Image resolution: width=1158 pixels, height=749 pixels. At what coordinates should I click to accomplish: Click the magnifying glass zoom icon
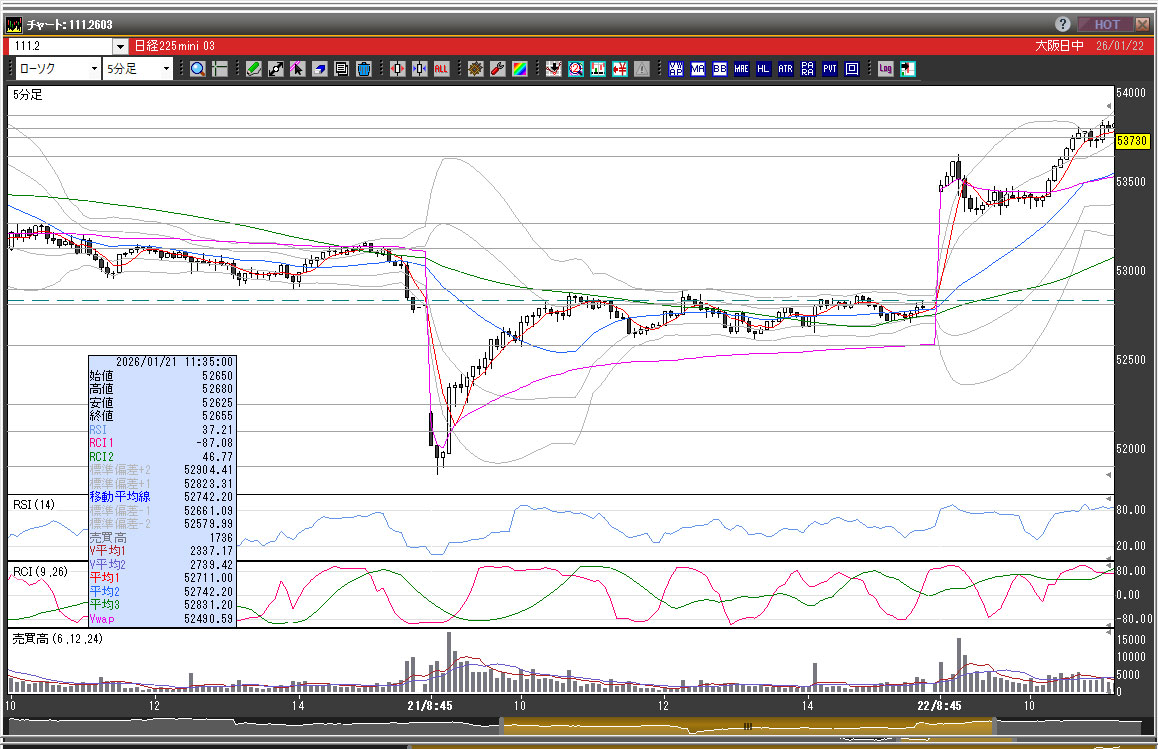click(197, 69)
